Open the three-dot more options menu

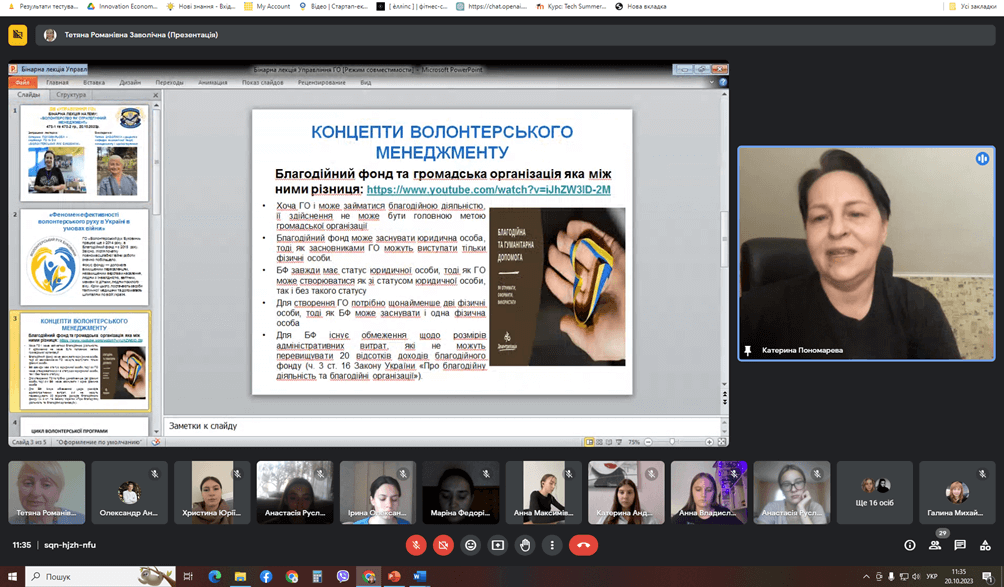click(x=552, y=545)
